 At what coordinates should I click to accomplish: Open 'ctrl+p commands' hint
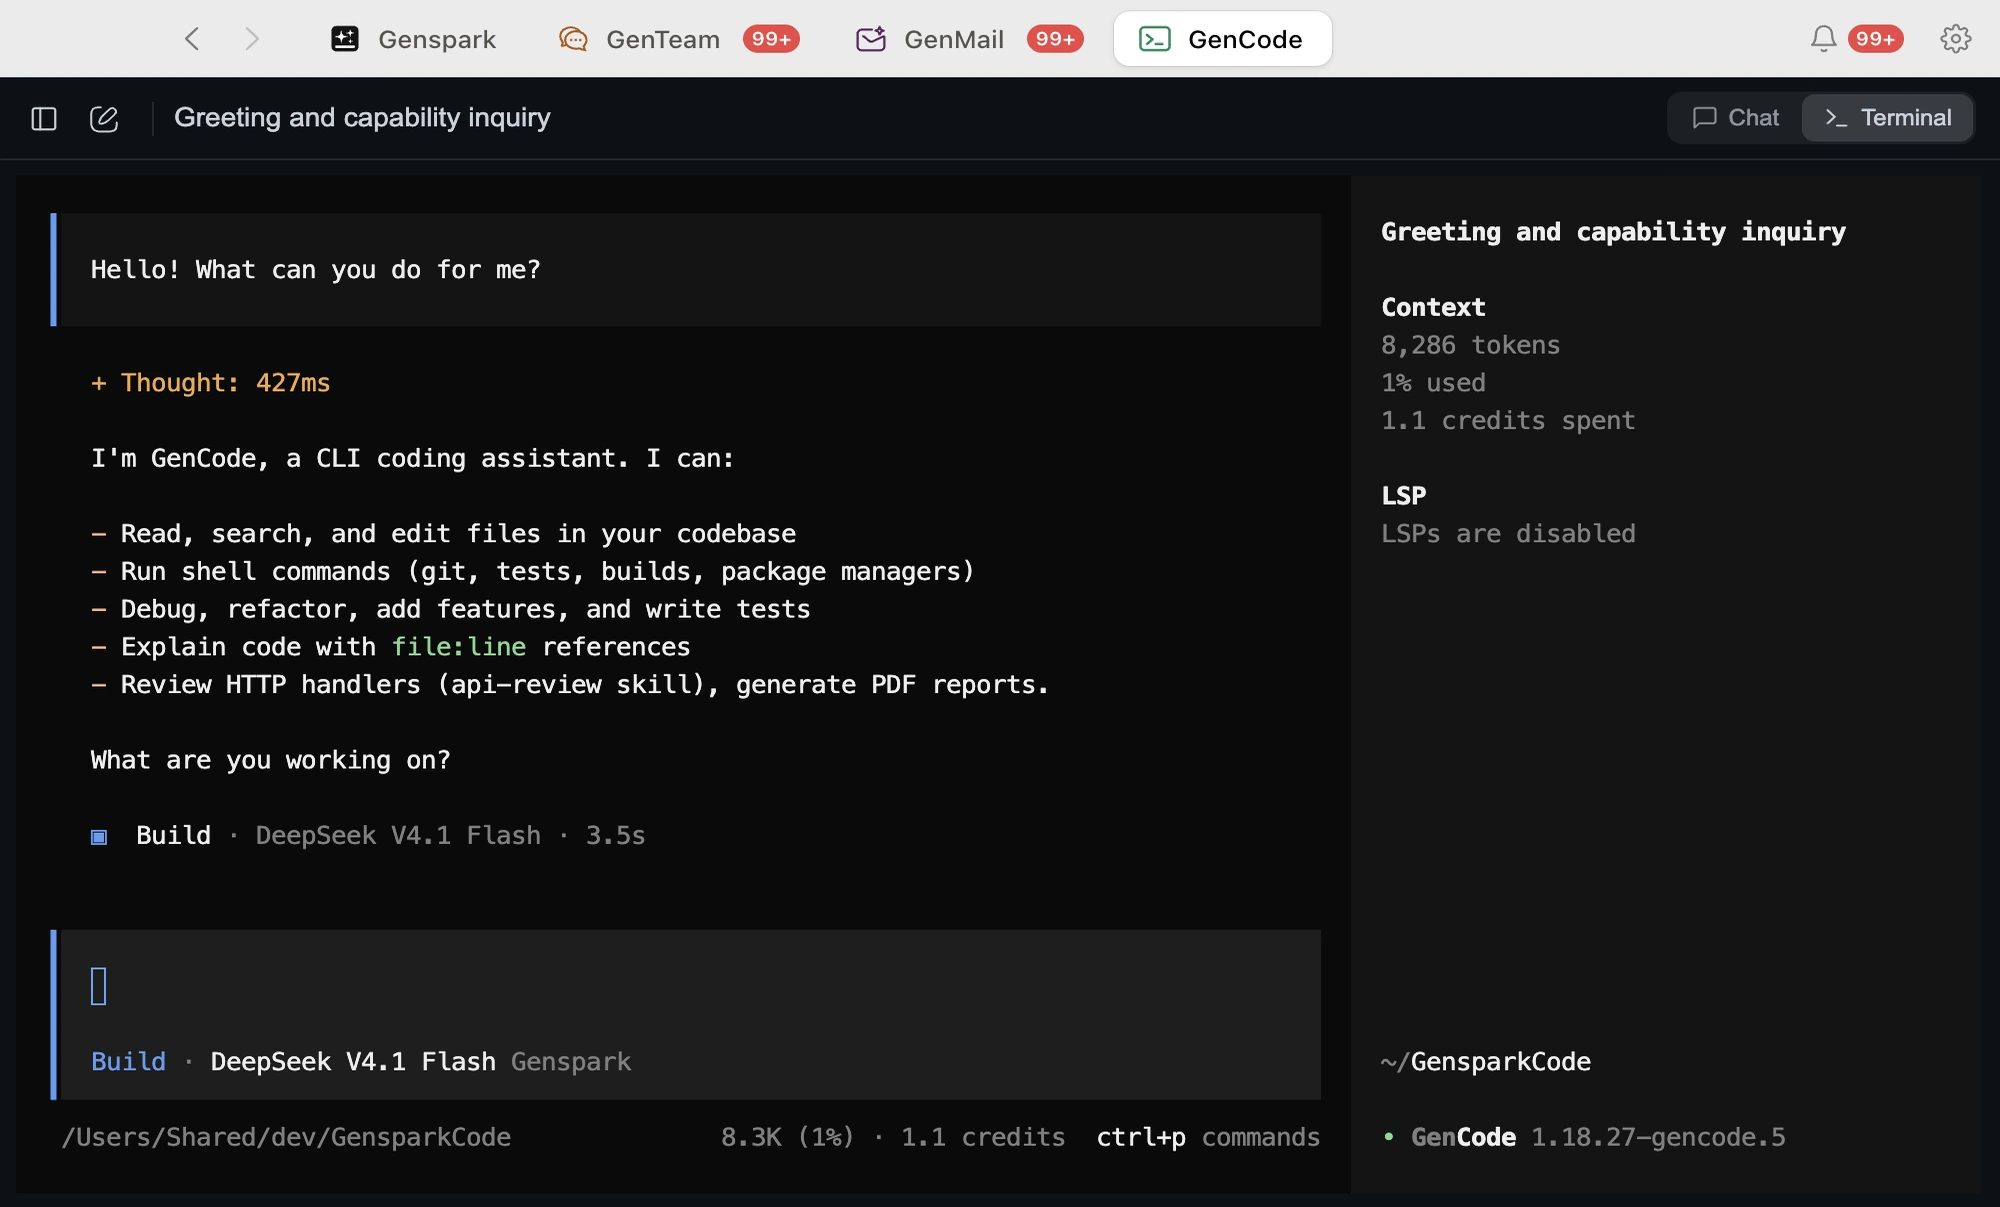1208,1138
